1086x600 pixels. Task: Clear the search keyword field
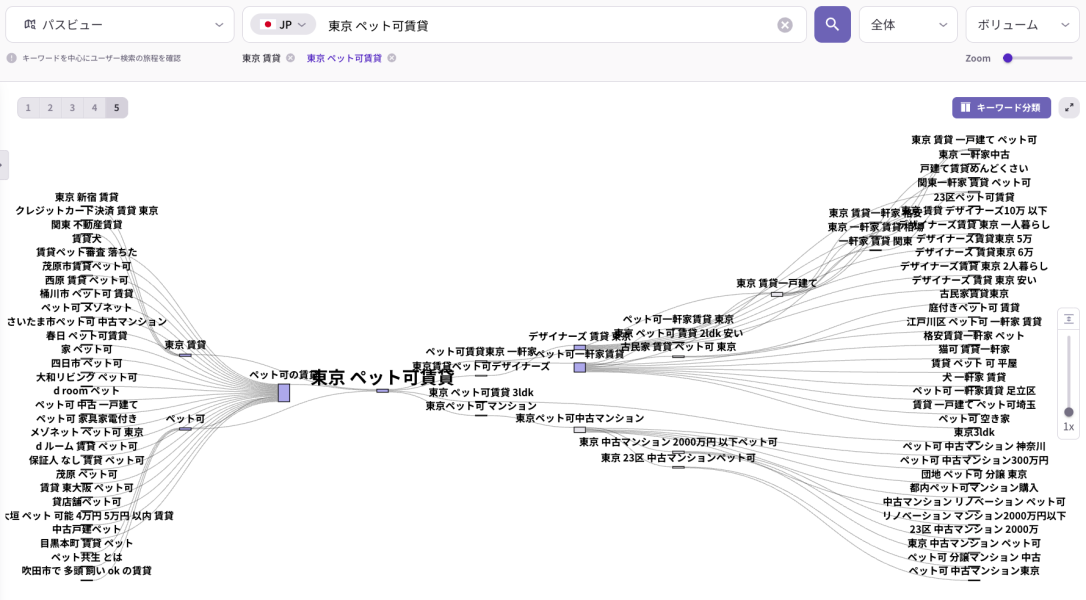click(785, 25)
